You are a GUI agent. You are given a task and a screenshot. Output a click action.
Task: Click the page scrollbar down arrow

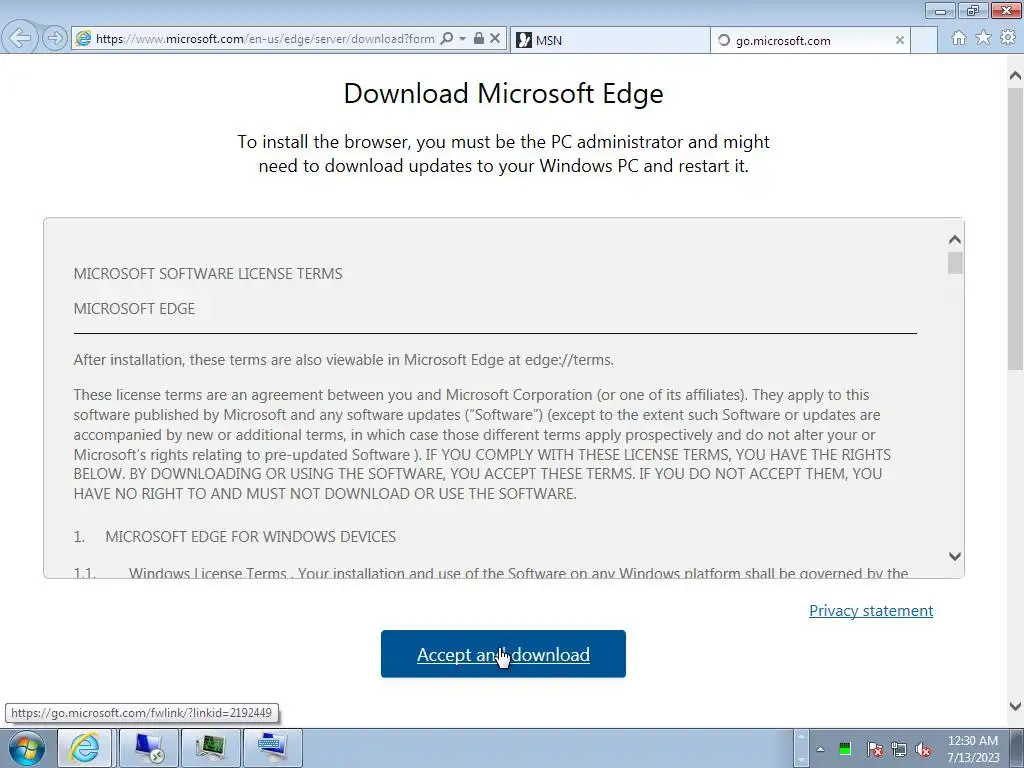click(1015, 706)
